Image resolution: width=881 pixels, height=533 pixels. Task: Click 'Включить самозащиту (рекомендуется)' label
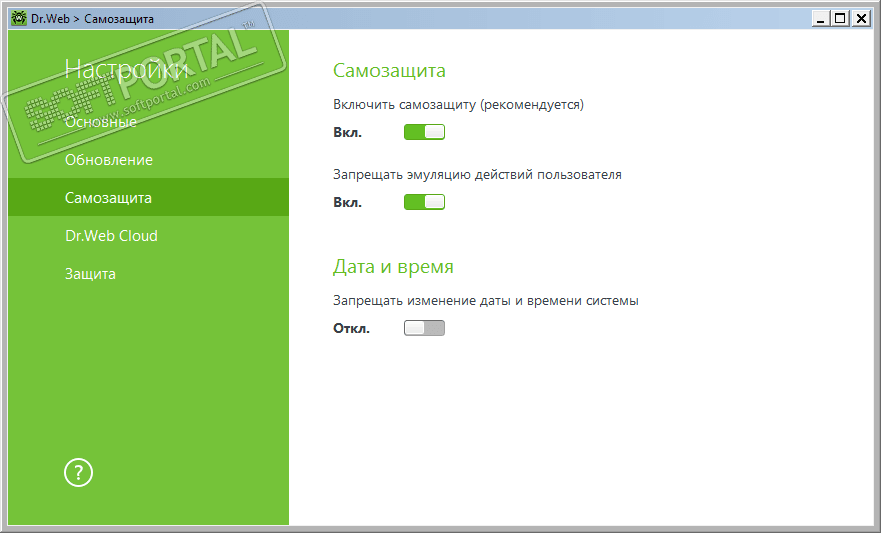pos(458,104)
